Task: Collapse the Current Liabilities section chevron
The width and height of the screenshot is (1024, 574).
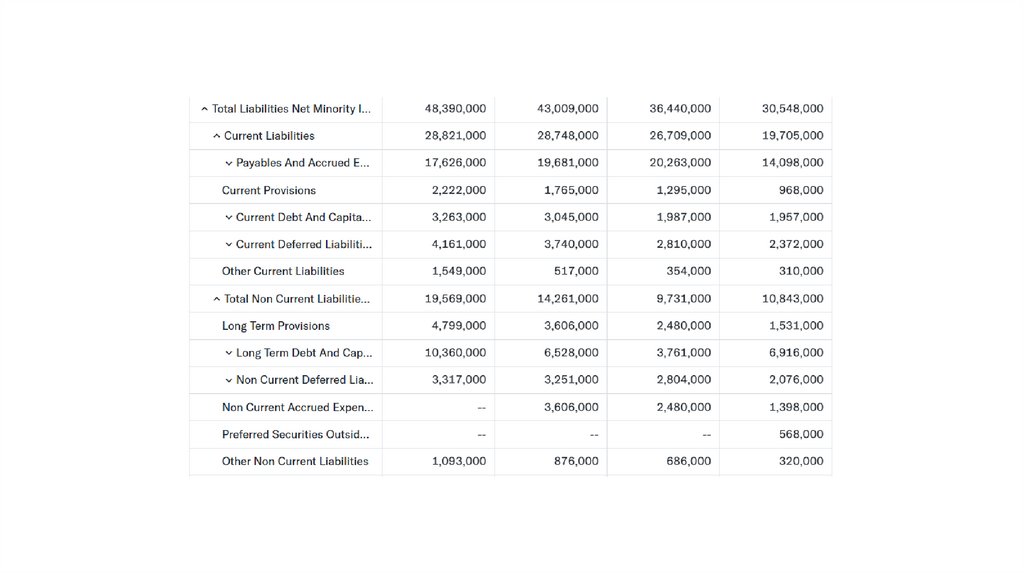Action: pyautogui.click(x=217, y=136)
